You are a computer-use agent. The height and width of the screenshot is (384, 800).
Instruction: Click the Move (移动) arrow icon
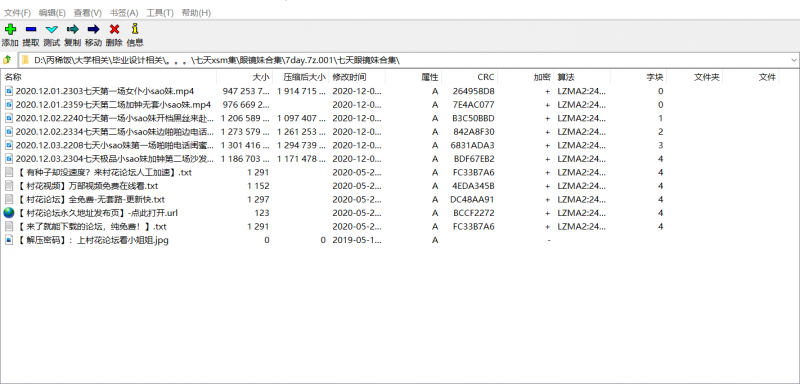[x=93, y=30]
